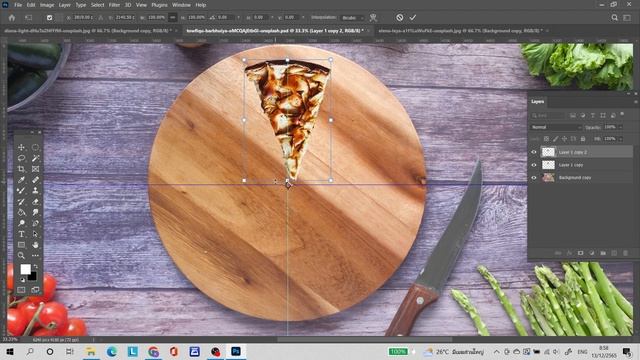Select the Lasso tool
Image resolution: width=640 pixels, height=360 pixels.
coord(21,158)
